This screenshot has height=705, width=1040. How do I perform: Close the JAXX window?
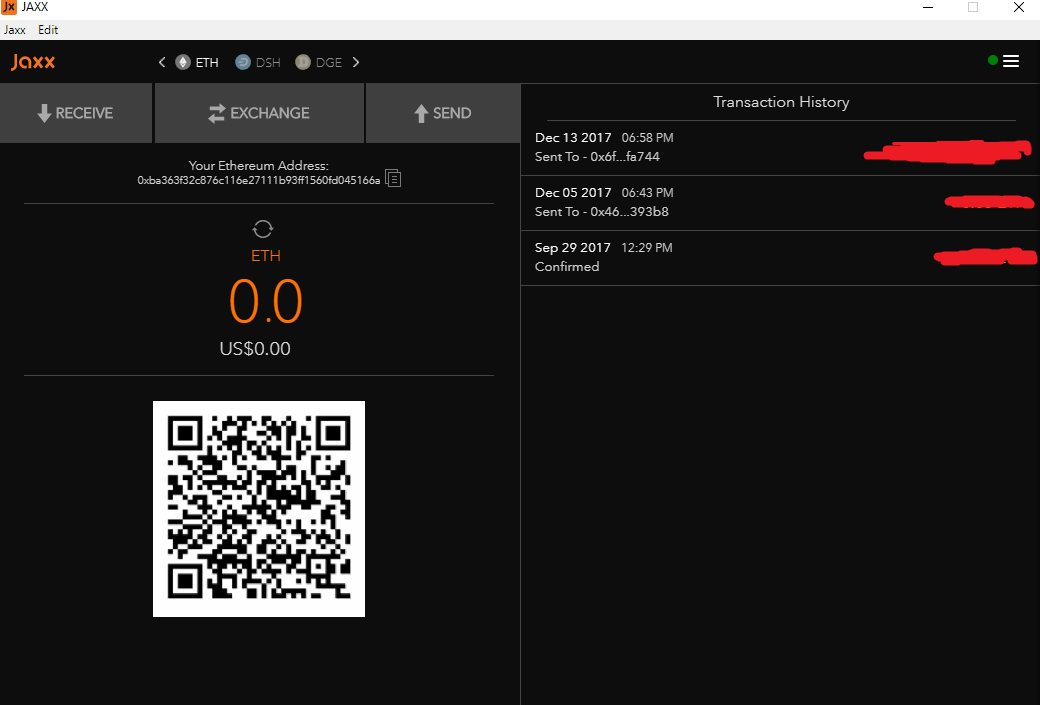[x=1019, y=7]
